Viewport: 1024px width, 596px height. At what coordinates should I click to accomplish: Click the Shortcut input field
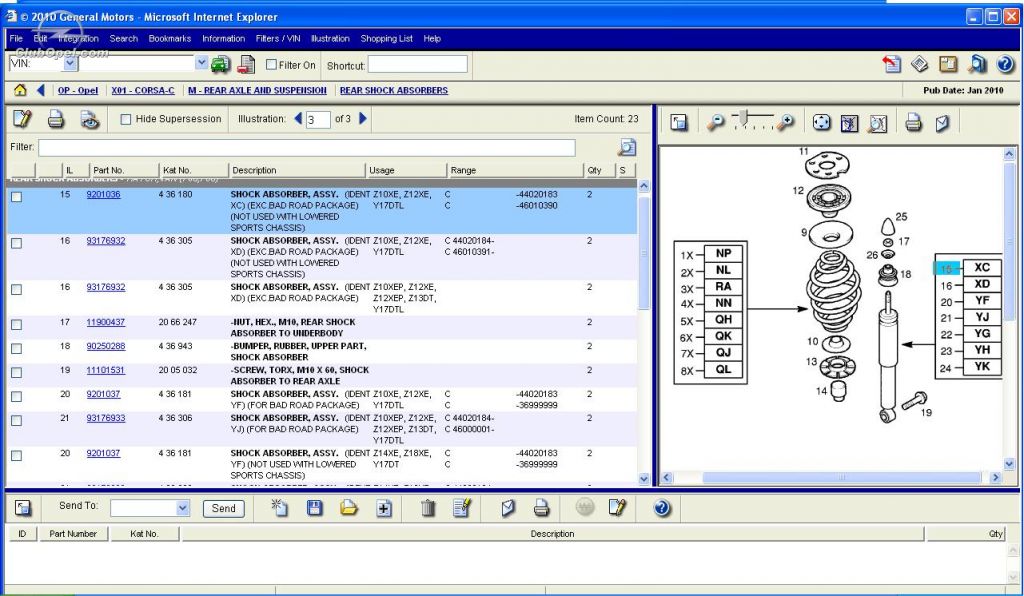[417, 64]
